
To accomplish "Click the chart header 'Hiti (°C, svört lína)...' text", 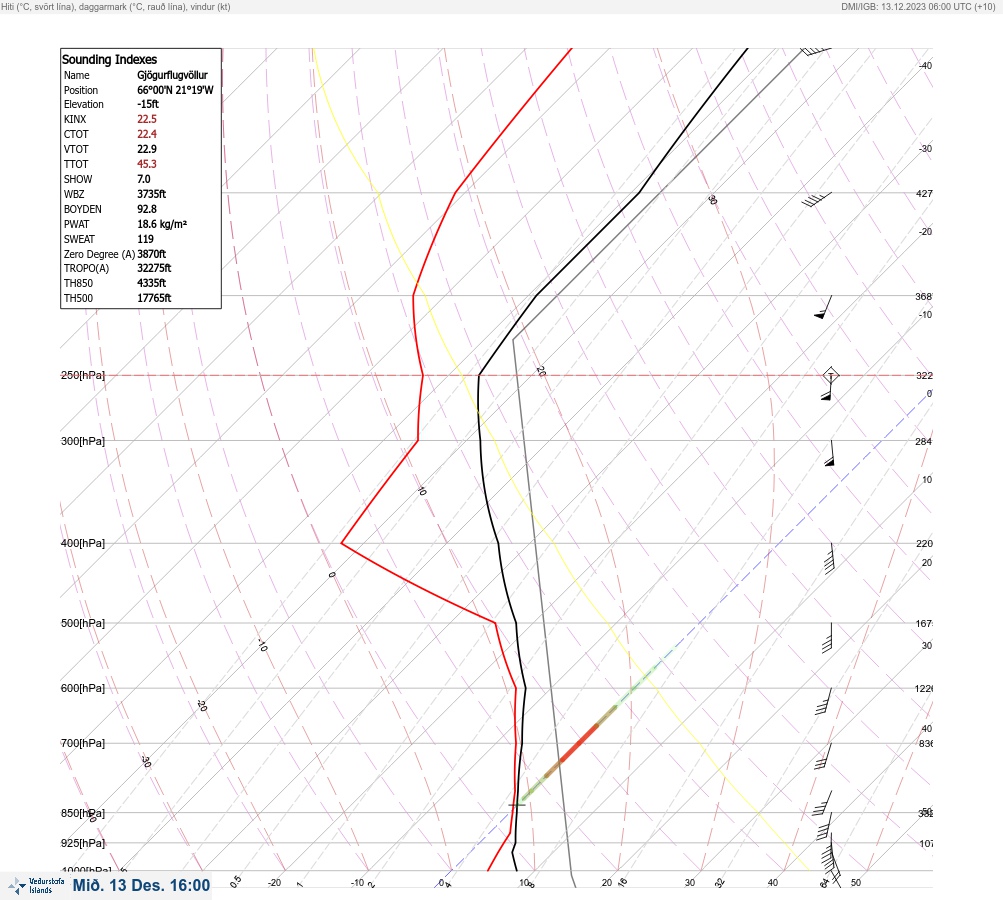I will 116,7.
